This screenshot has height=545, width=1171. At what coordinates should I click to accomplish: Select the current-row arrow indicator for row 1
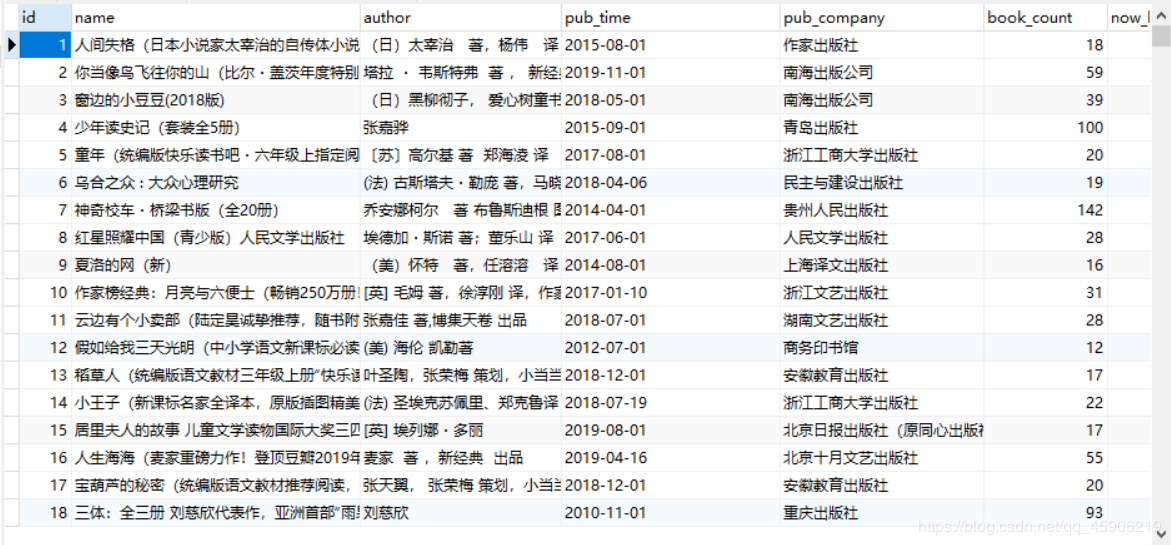[x=11, y=45]
